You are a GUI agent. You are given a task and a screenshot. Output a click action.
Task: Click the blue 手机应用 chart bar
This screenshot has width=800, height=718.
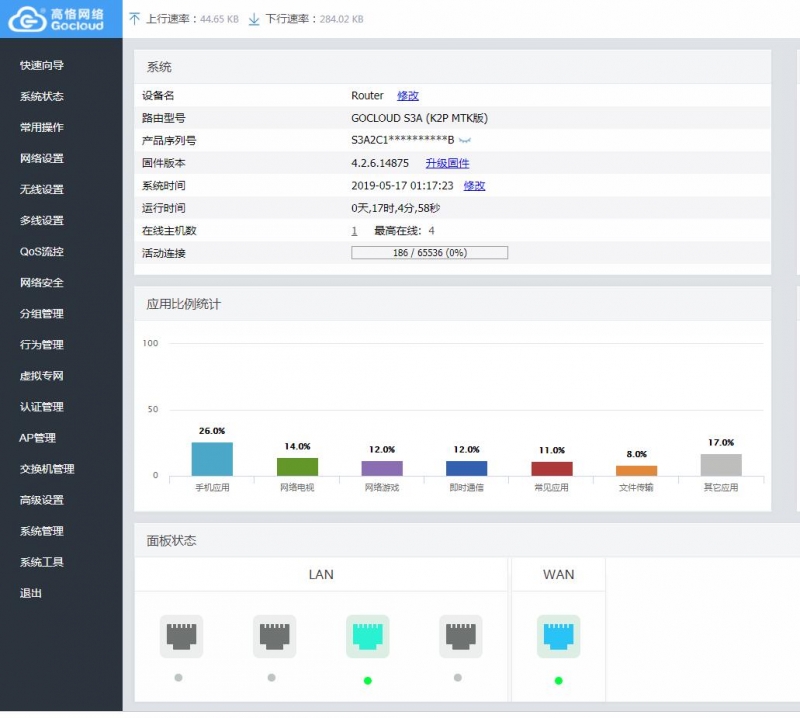pyautogui.click(x=212, y=459)
